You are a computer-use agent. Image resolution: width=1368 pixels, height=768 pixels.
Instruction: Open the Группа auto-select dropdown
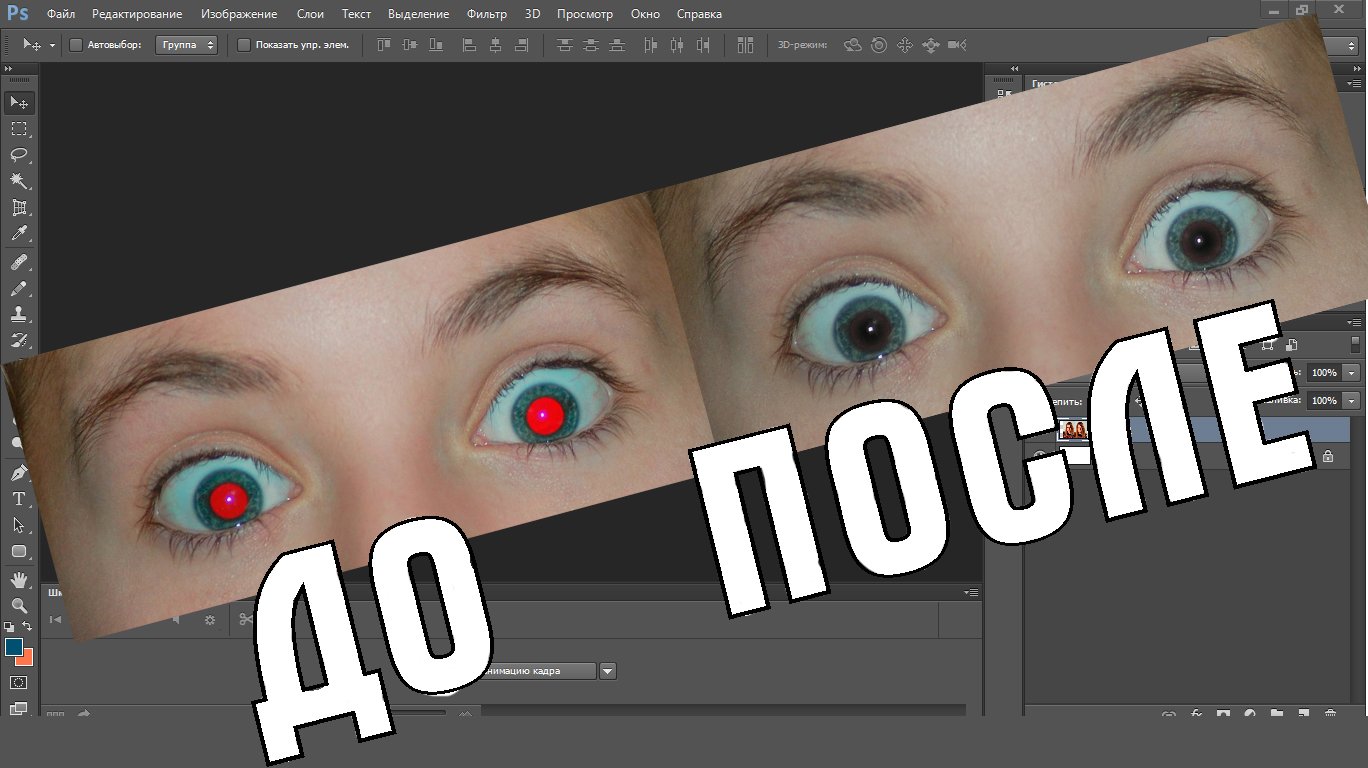pyautogui.click(x=186, y=45)
